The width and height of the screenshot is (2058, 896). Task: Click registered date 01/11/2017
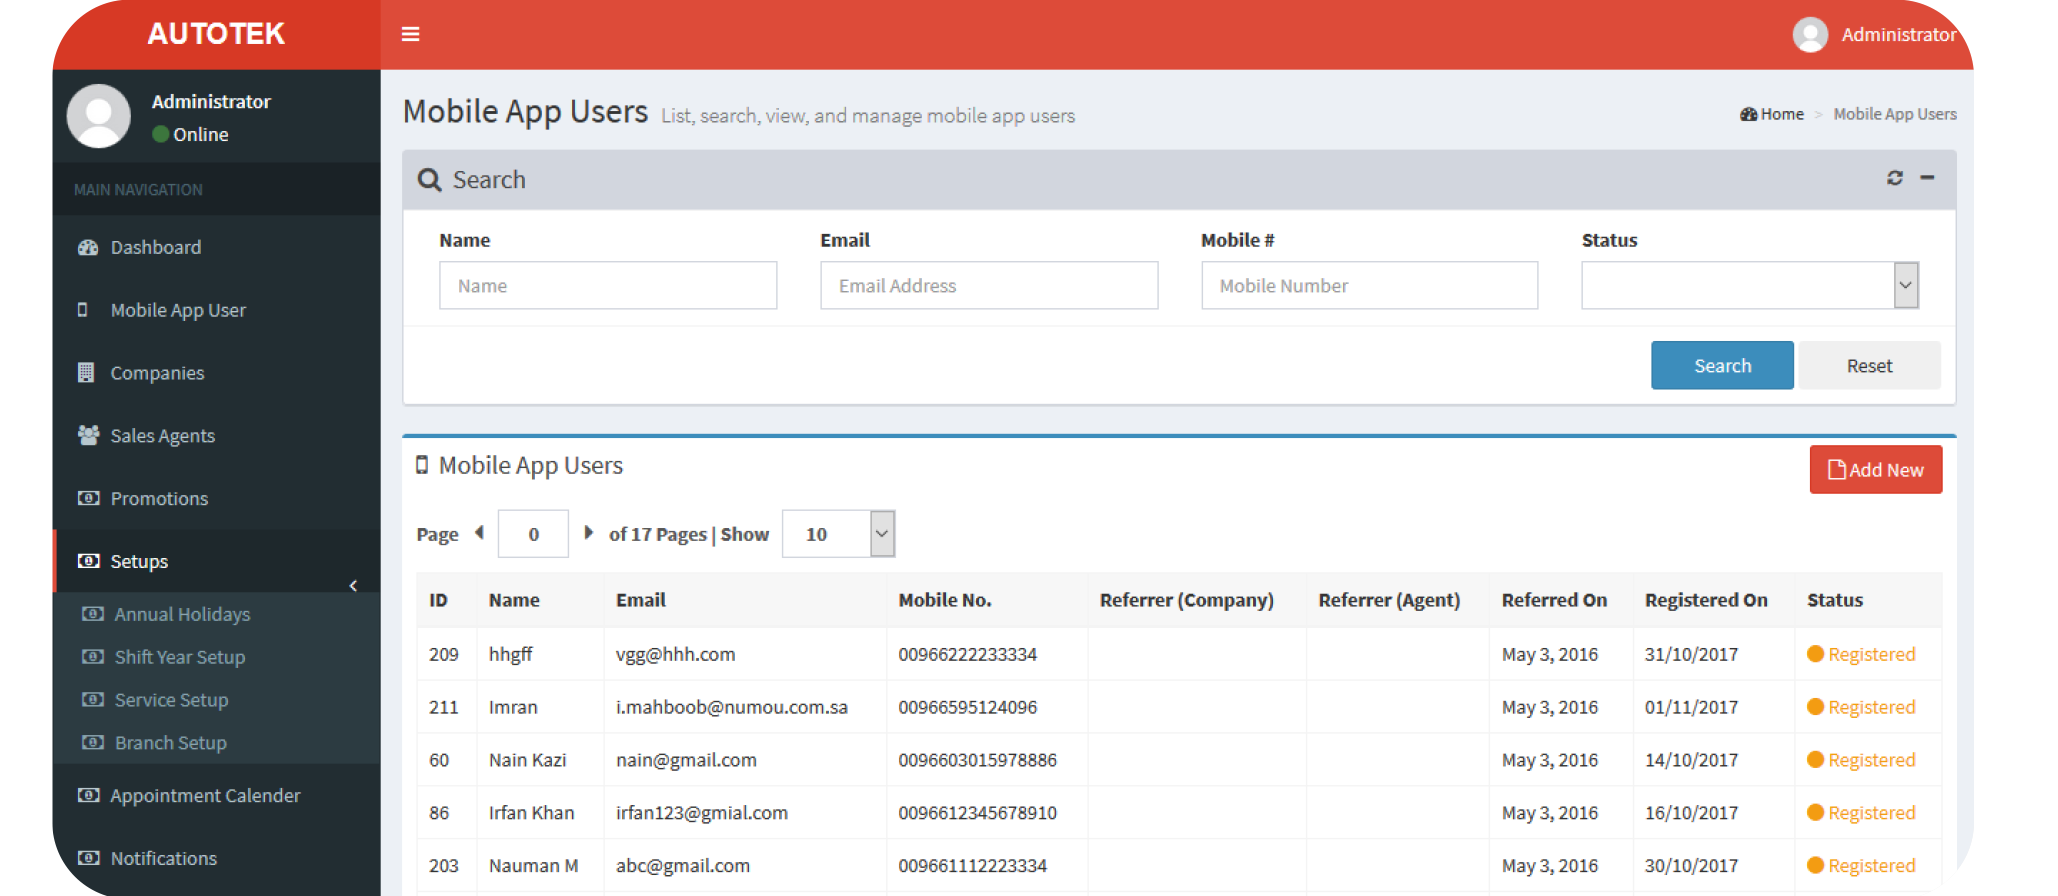(x=1691, y=707)
